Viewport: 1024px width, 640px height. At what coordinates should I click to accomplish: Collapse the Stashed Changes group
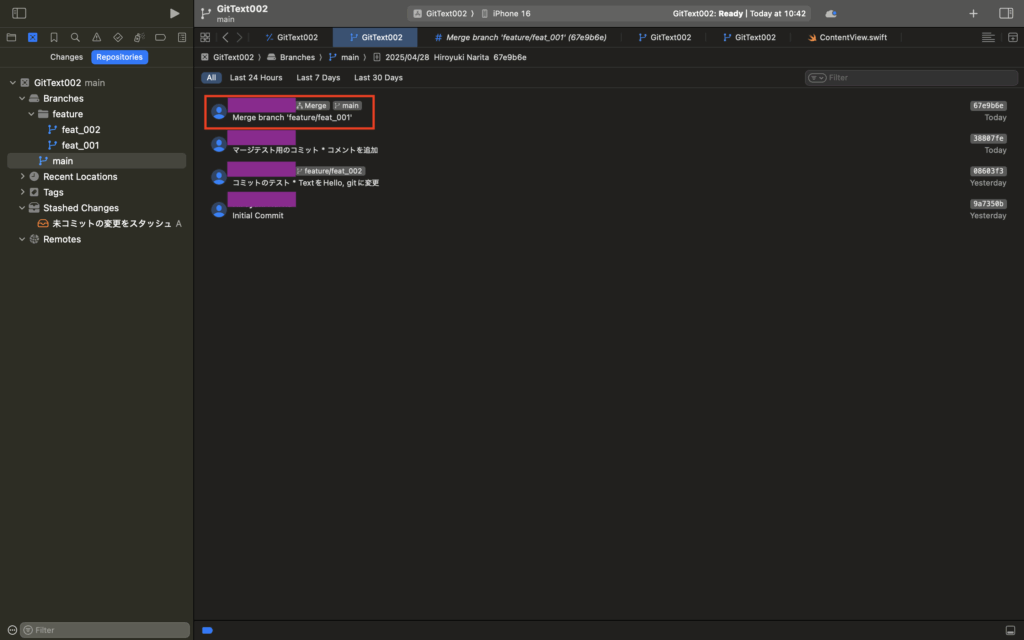[x=22, y=208]
